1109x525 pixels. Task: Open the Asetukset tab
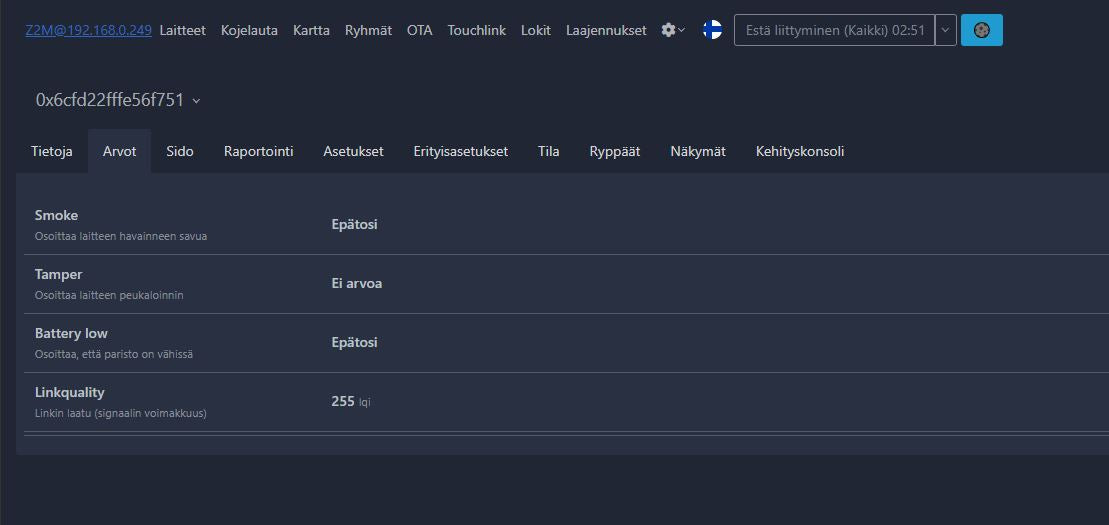click(x=353, y=151)
